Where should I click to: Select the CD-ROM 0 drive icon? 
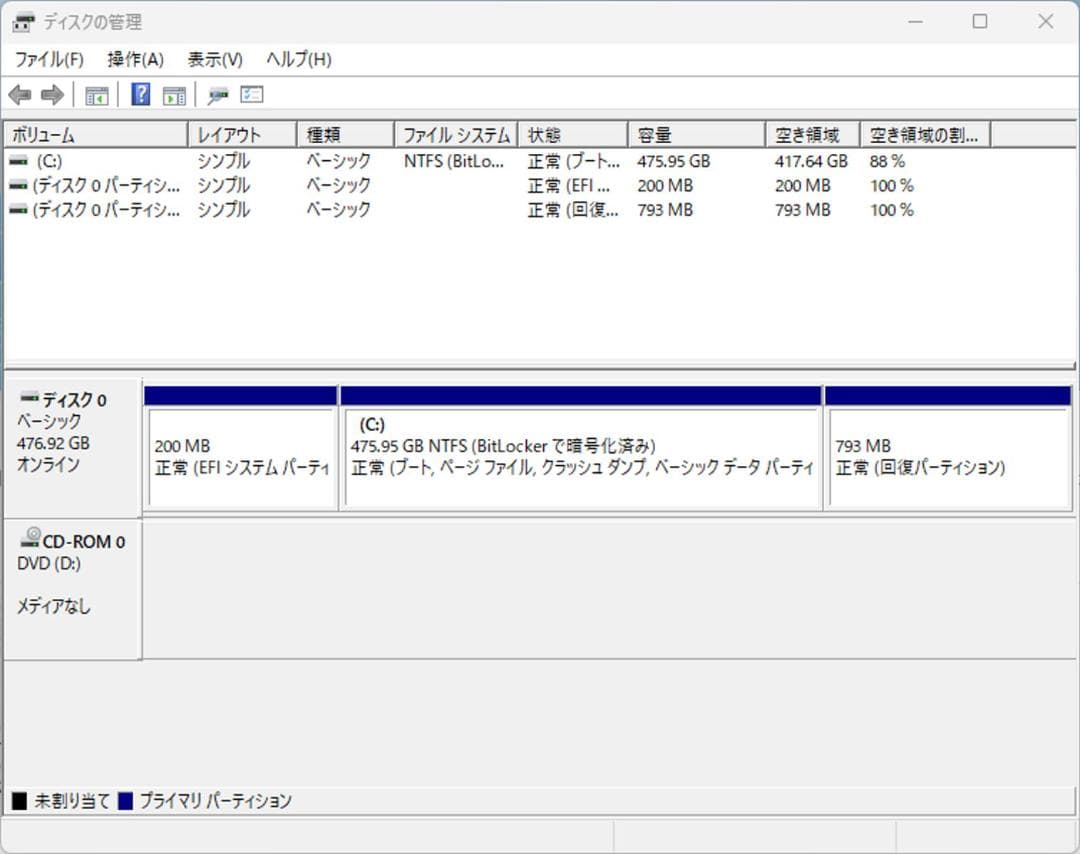point(28,540)
